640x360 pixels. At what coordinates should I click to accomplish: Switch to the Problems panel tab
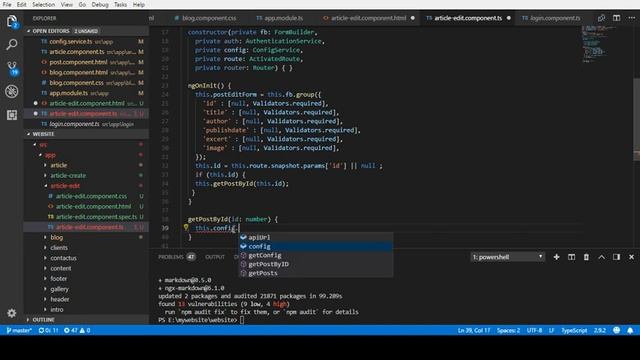(x=176, y=257)
